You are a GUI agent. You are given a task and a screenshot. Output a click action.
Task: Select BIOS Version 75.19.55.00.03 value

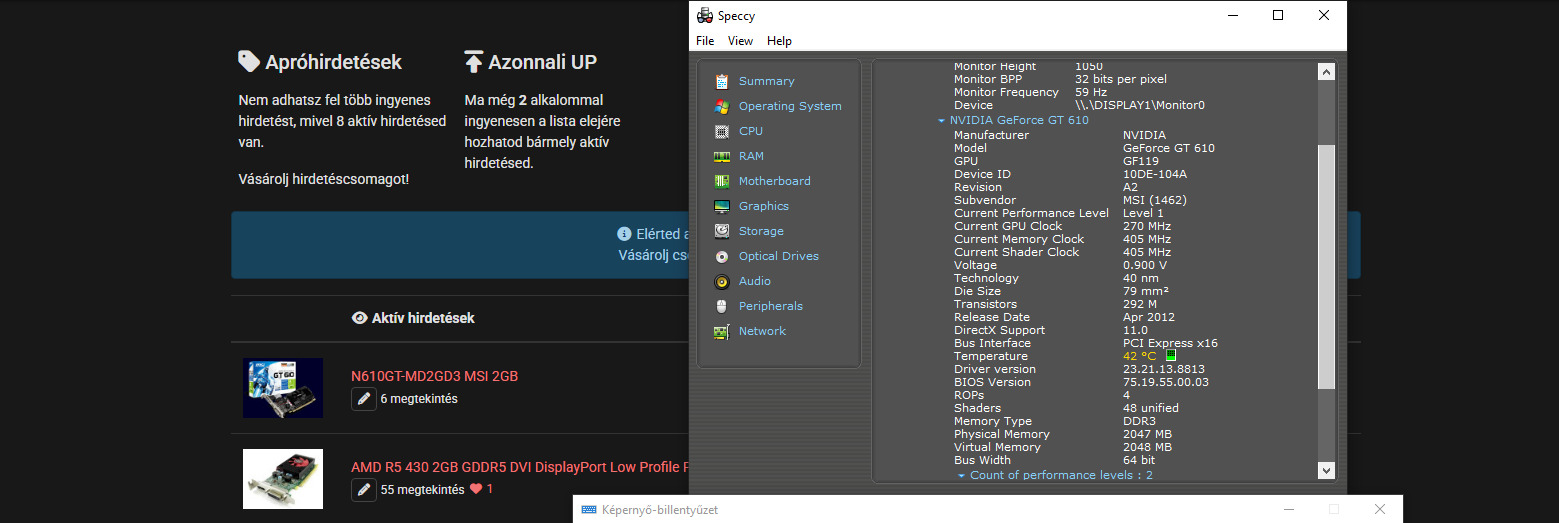coord(1166,382)
